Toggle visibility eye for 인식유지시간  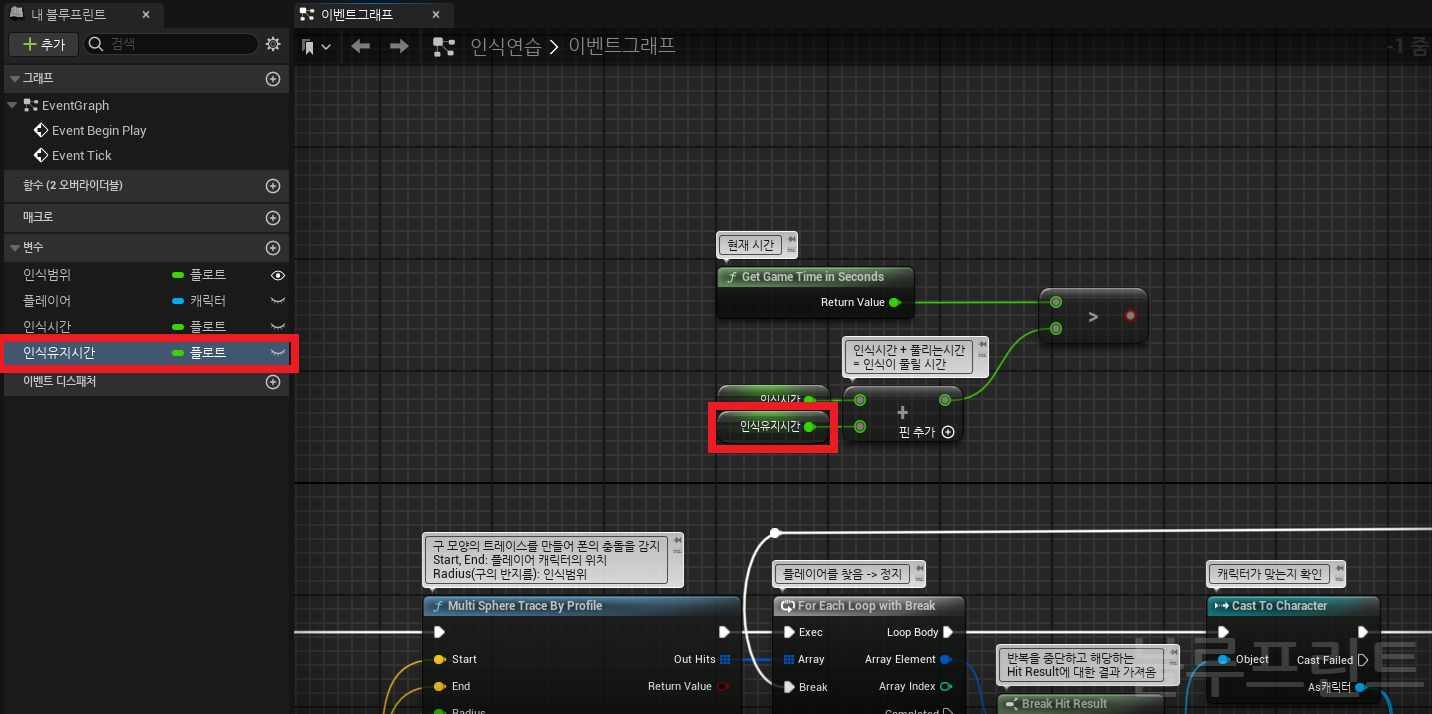(x=278, y=352)
